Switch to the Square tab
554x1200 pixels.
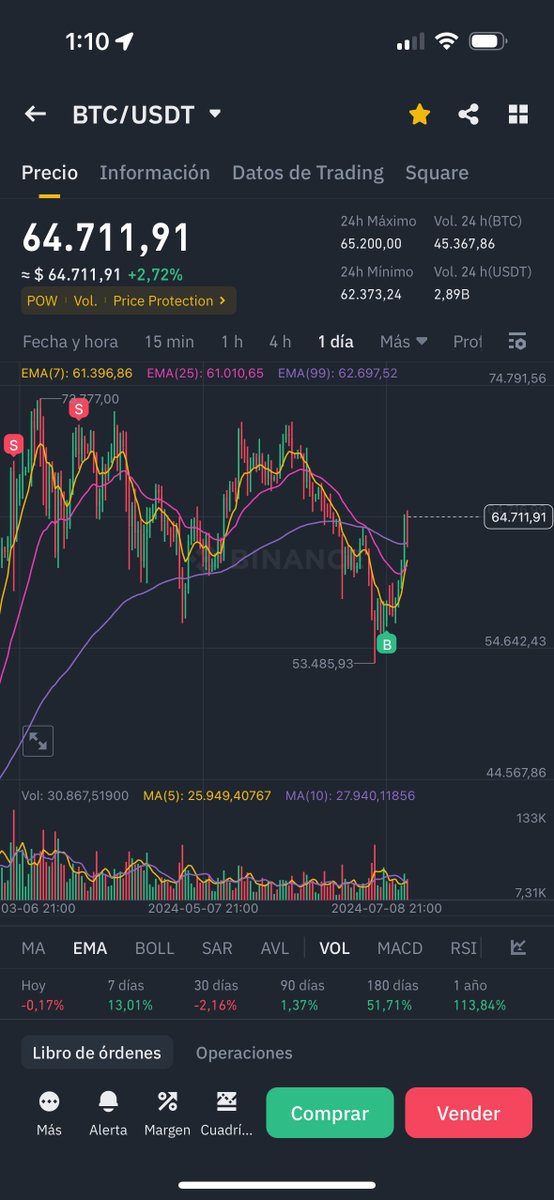click(x=437, y=173)
